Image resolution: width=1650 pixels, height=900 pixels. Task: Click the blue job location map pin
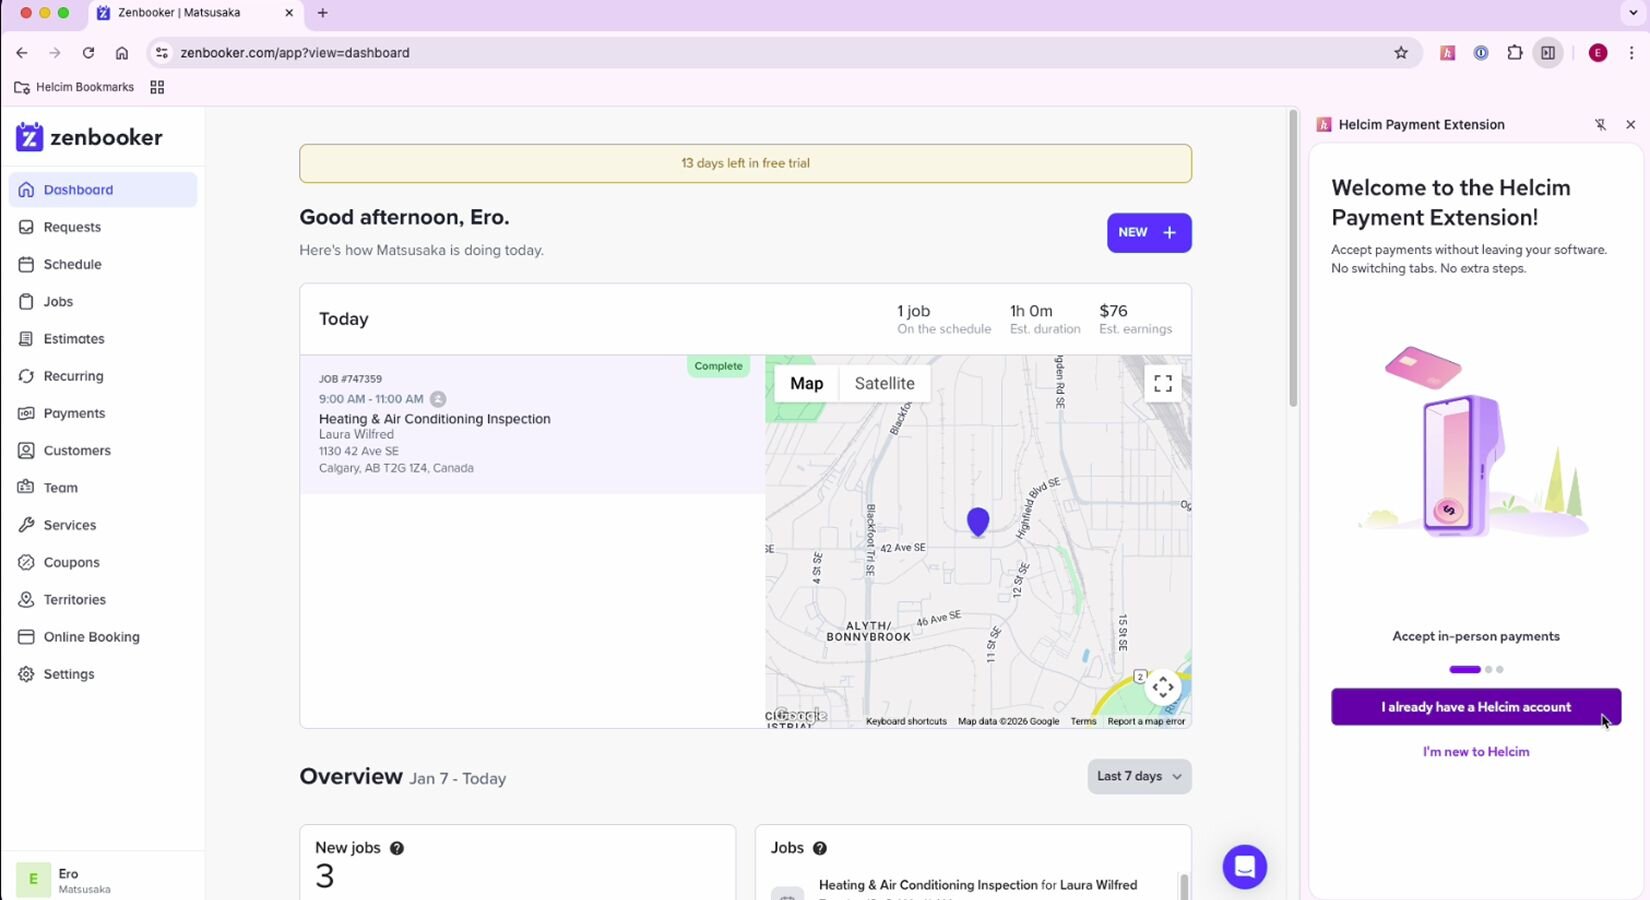[x=978, y=521]
